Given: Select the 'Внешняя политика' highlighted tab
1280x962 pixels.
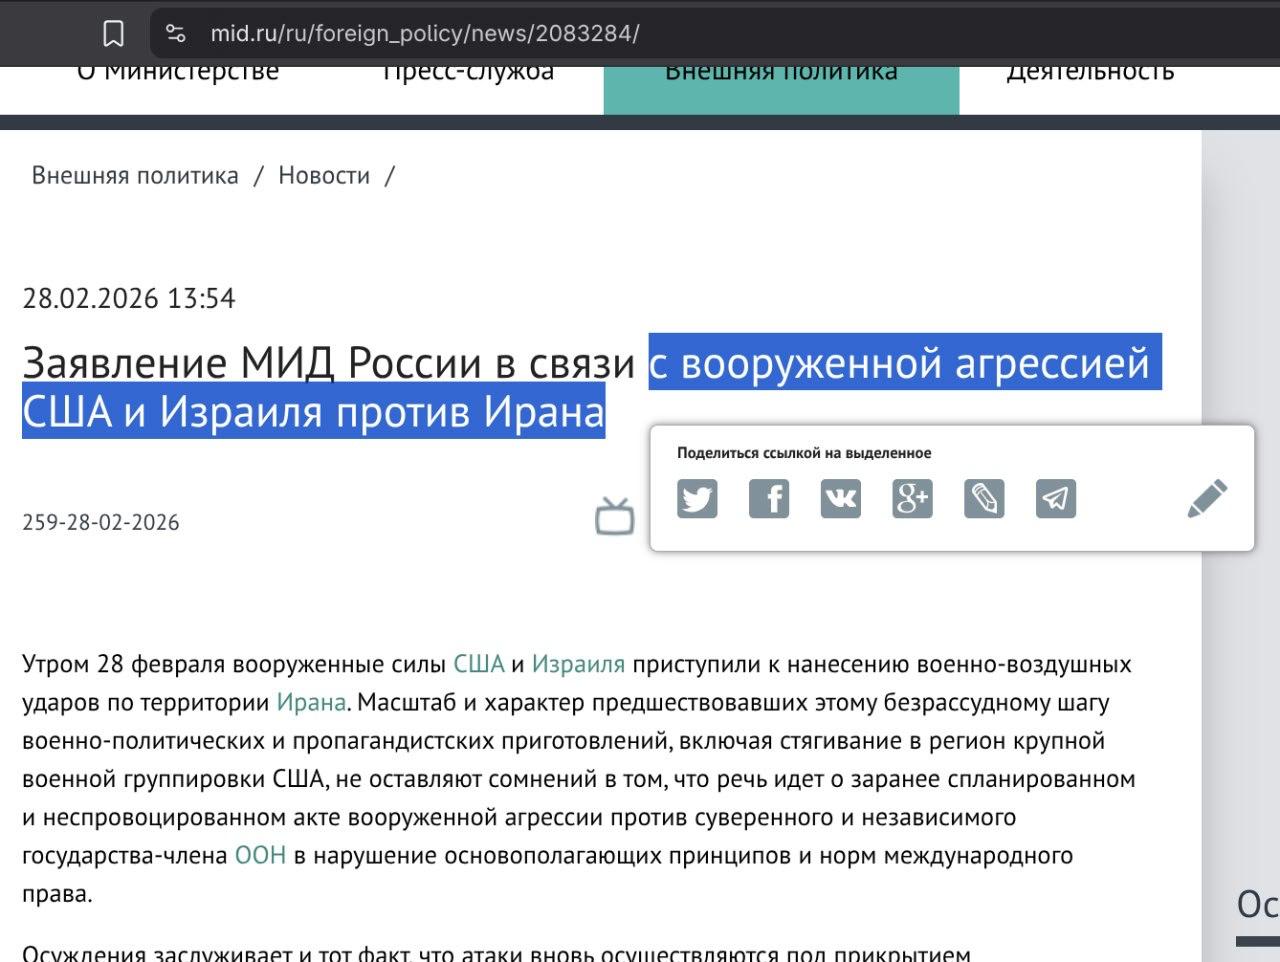Looking at the screenshot, I should (x=781, y=88).
